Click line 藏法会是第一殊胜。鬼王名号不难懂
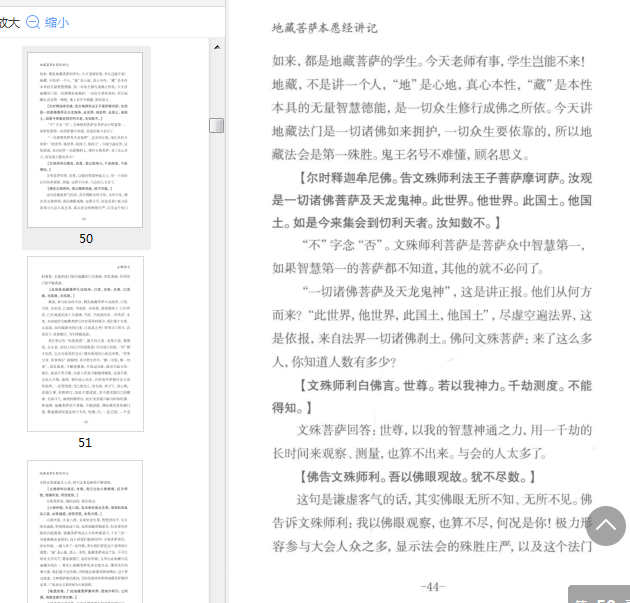Screen dimensions: 630x603 (401, 154)
